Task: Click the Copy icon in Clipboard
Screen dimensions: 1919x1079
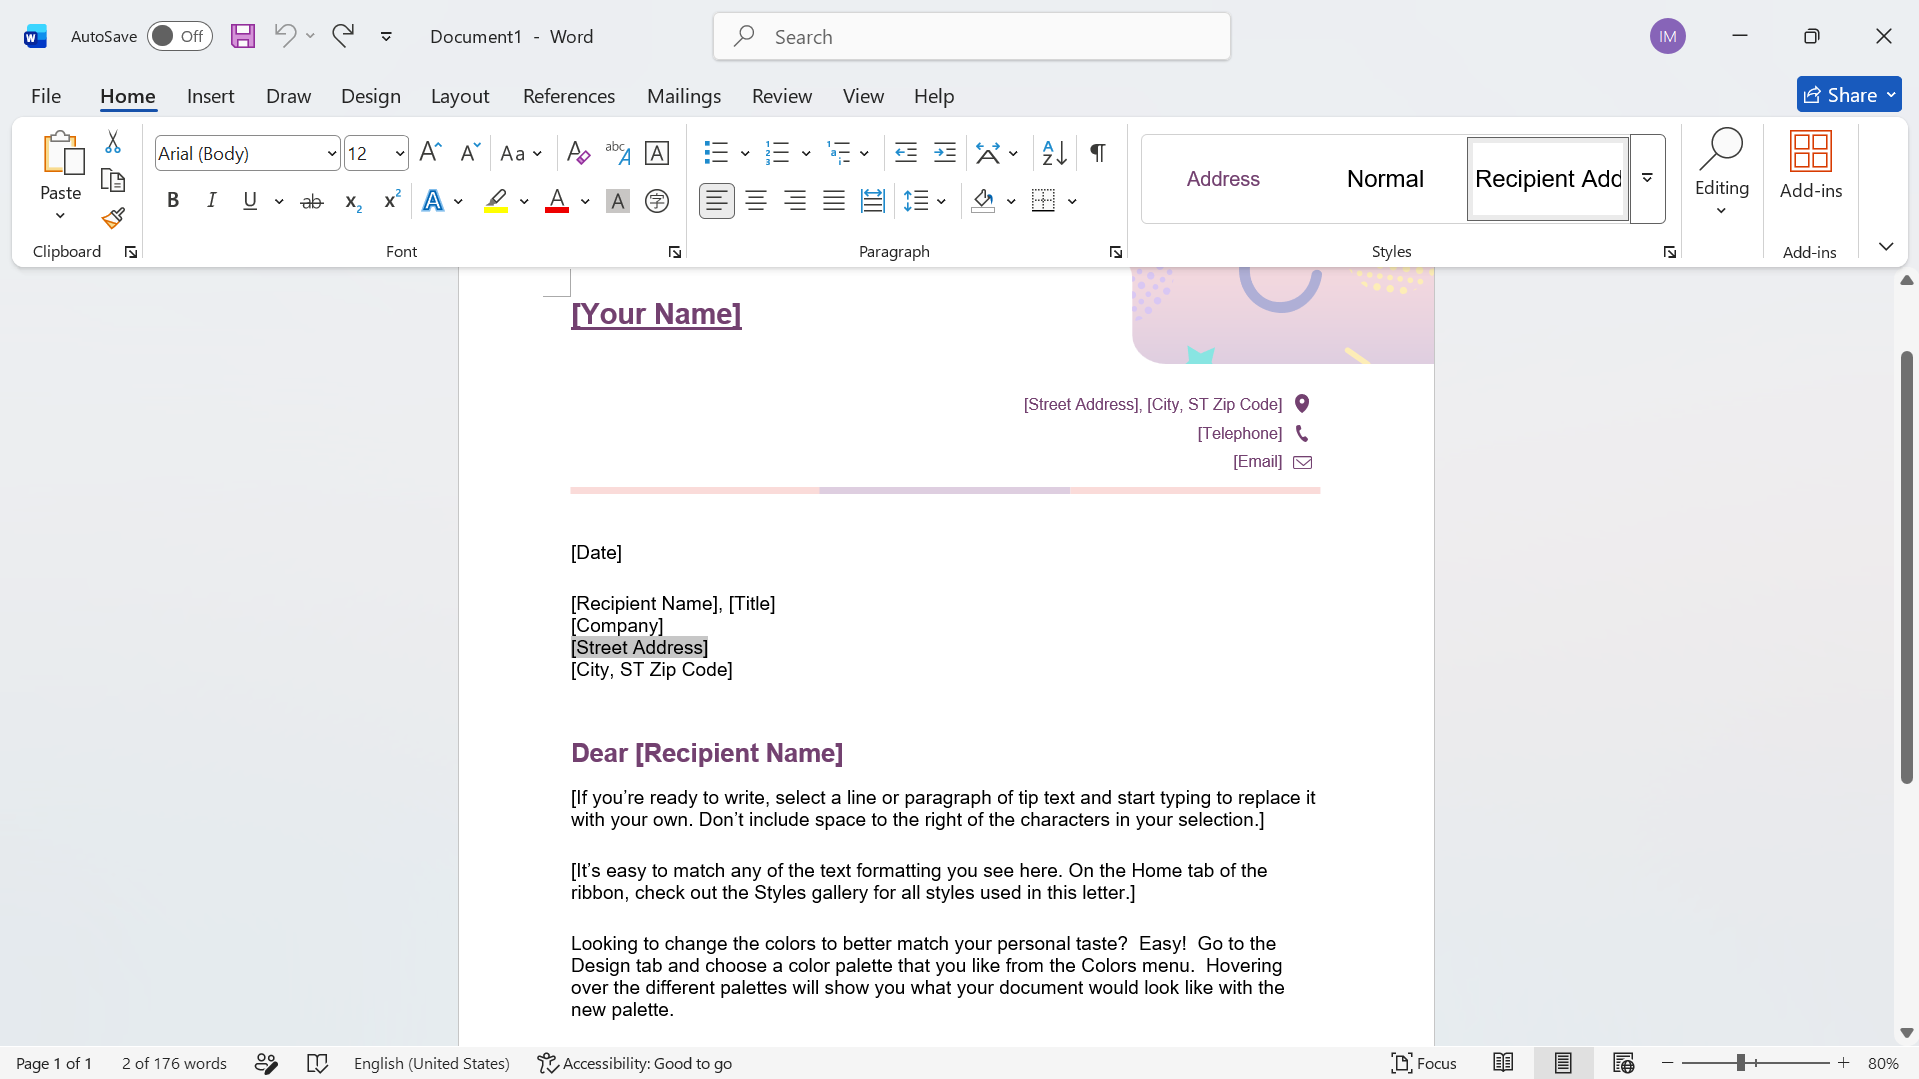Action: click(113, 180)
